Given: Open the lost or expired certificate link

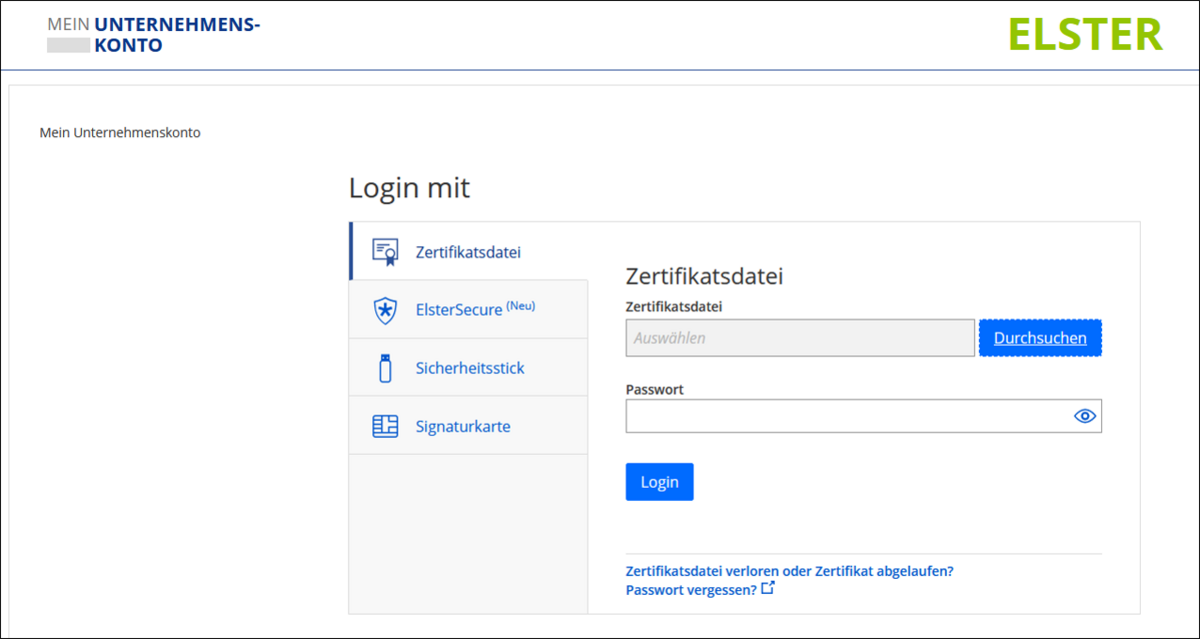Looking at the screenshot, I should coord(789,571).
